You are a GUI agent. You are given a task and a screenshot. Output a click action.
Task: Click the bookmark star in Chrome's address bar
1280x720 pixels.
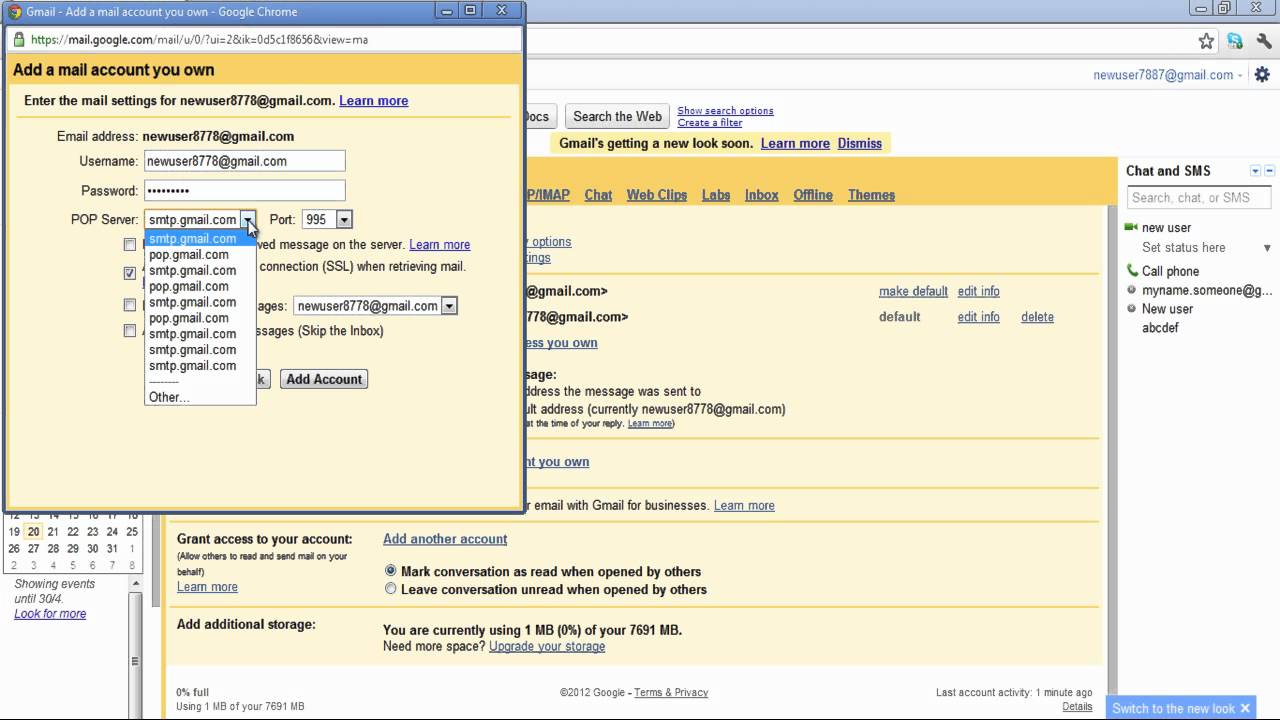[1206, 41]
